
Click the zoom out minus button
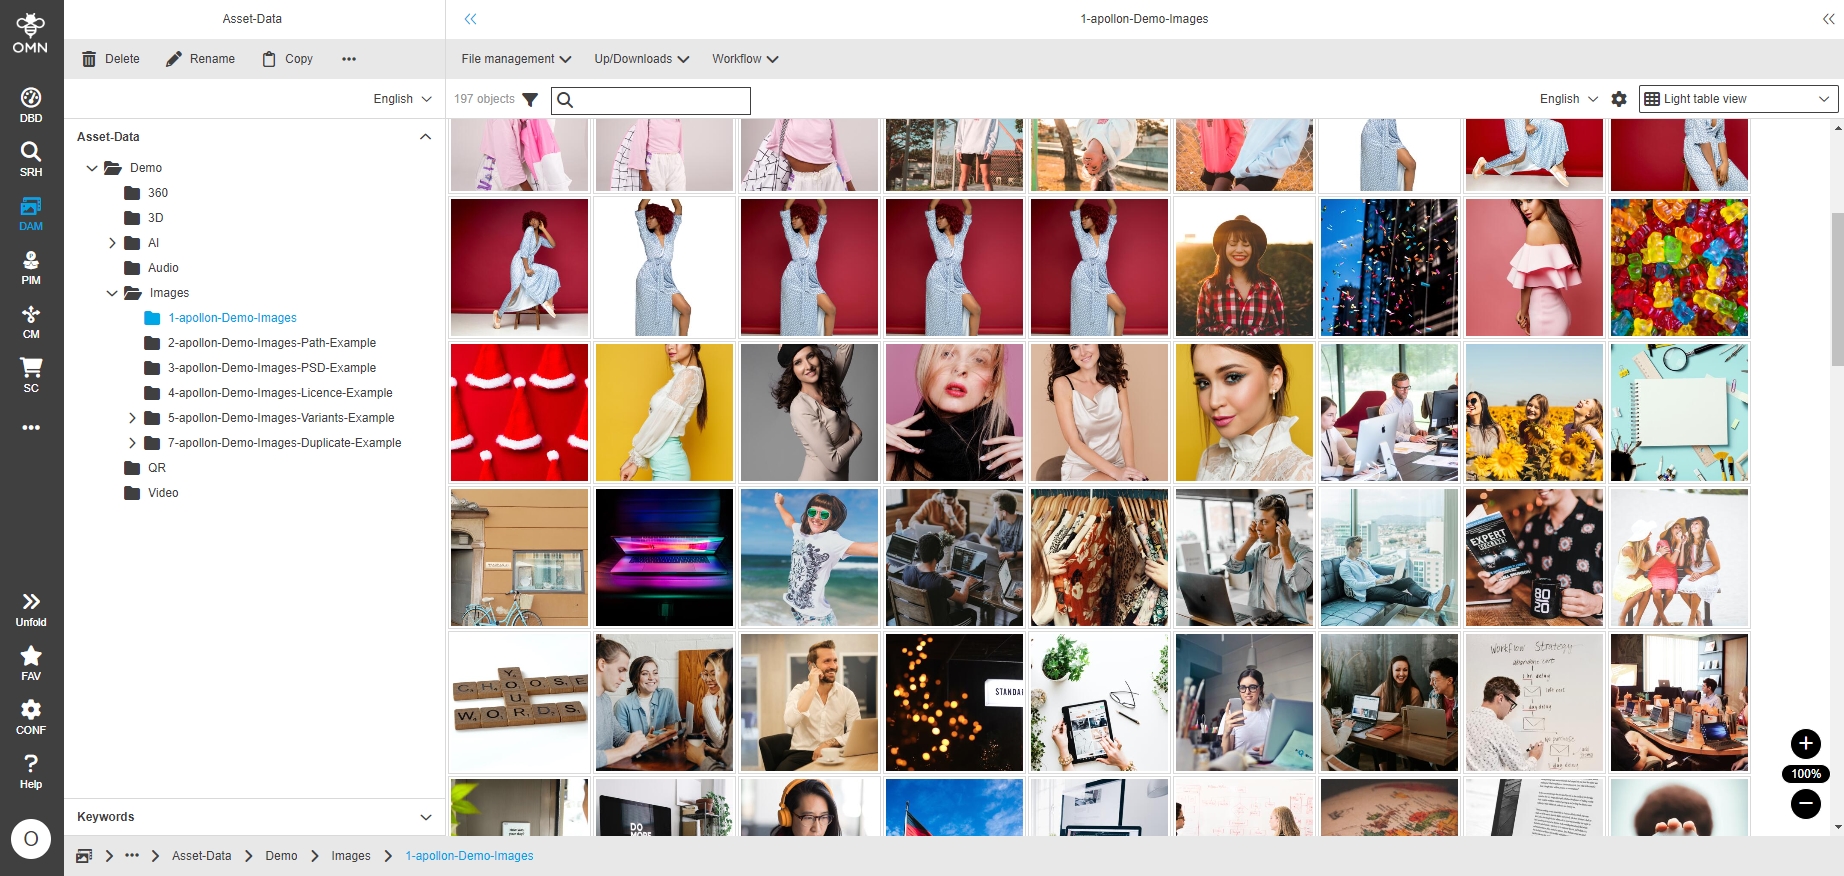pyautogui.click(x=1805, y=803)
